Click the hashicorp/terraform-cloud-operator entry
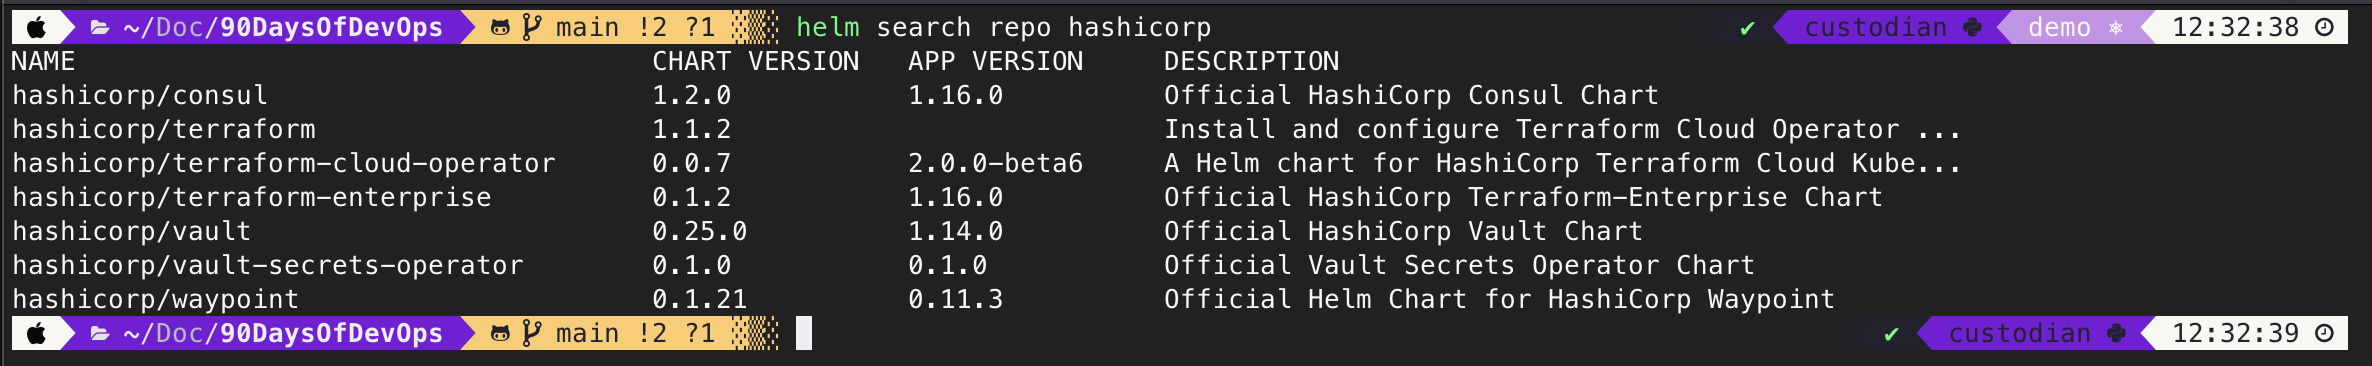This screenshot has width=2372, height=366. pos(284,163)
